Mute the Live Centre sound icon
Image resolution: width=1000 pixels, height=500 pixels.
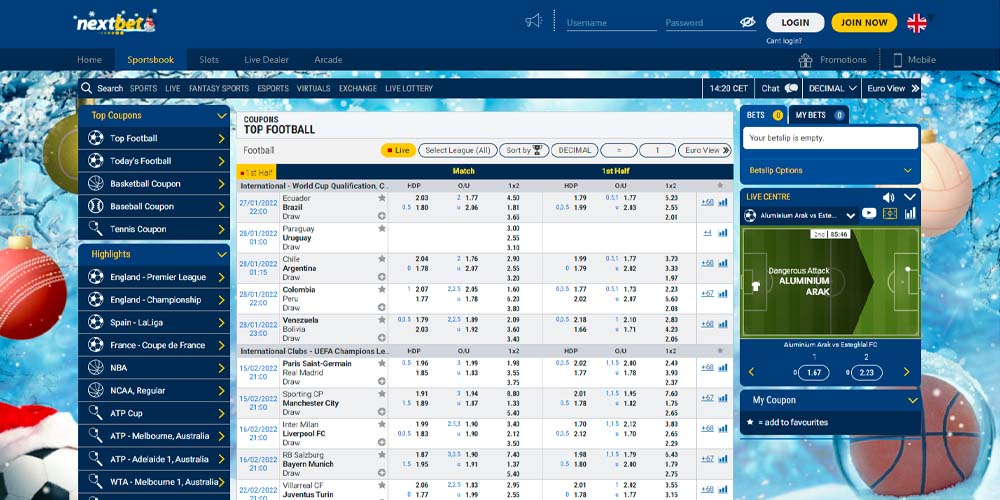coord(888,197)
